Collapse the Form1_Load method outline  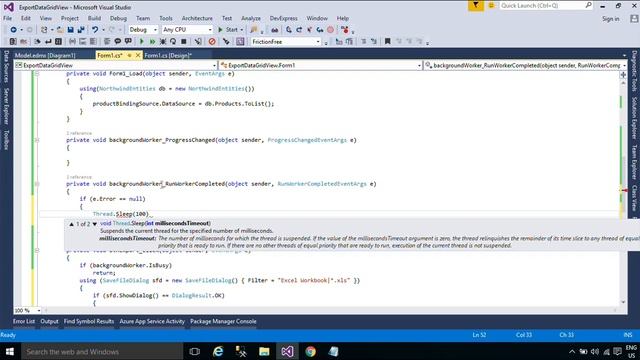[37, 74]
